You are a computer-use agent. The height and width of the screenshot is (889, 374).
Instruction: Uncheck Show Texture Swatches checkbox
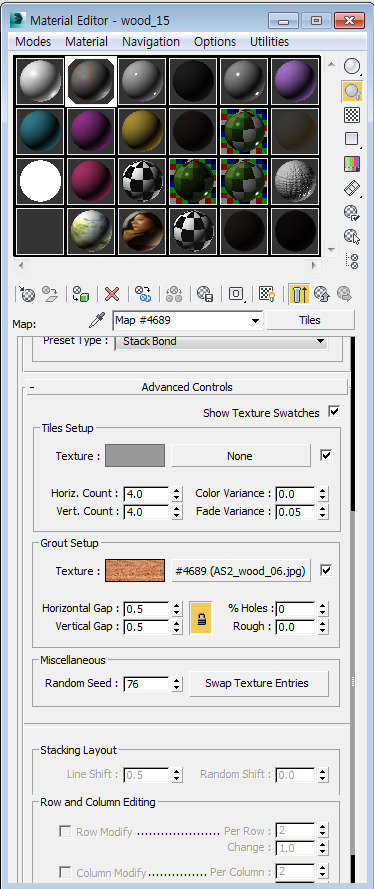[334, 412]
